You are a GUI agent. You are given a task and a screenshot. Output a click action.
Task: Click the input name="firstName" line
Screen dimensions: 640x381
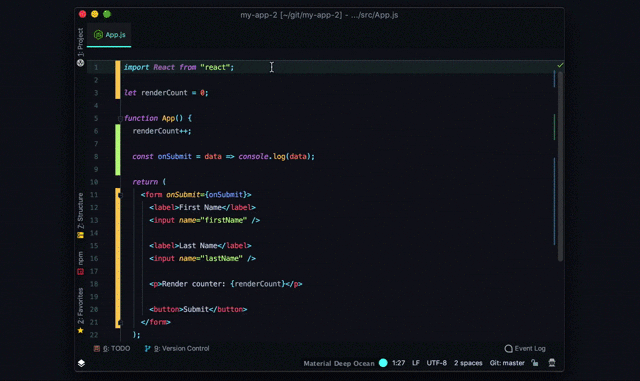click(x=204, y=220)
